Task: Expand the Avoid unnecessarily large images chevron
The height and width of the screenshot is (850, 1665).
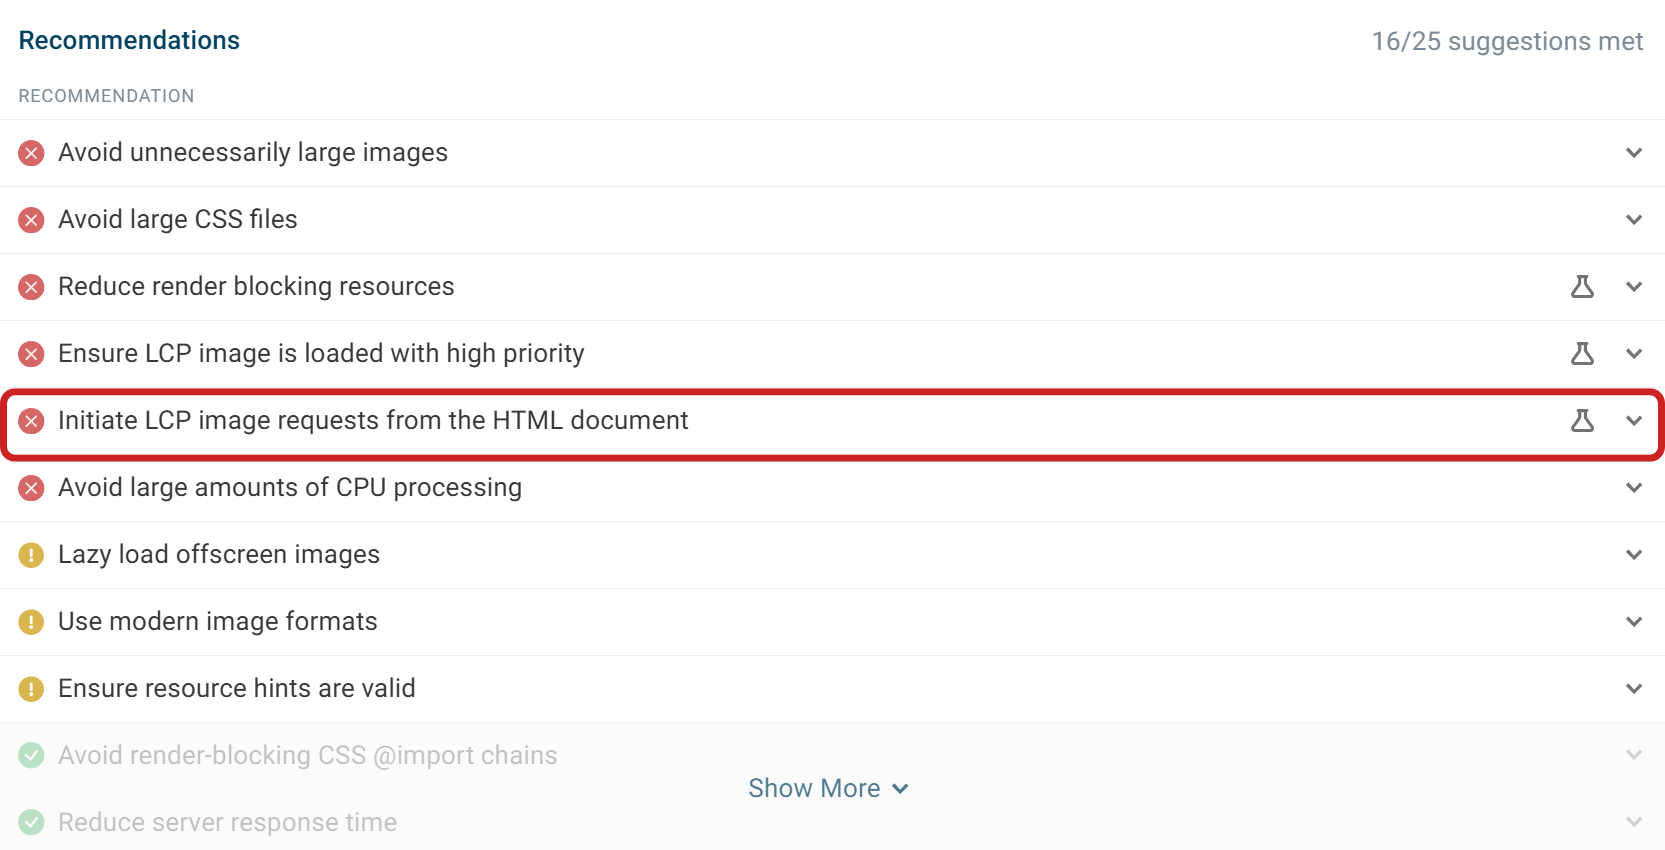Action: [x=1634, y=153]
